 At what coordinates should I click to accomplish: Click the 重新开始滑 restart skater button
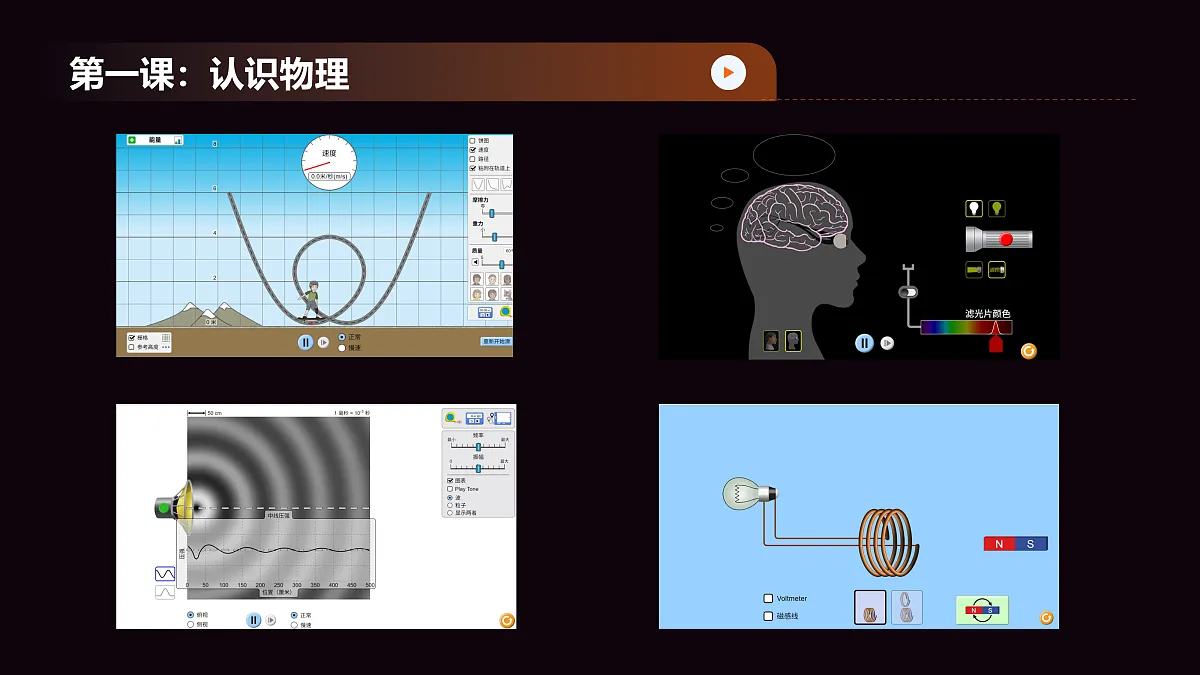(x=496, y=341)
